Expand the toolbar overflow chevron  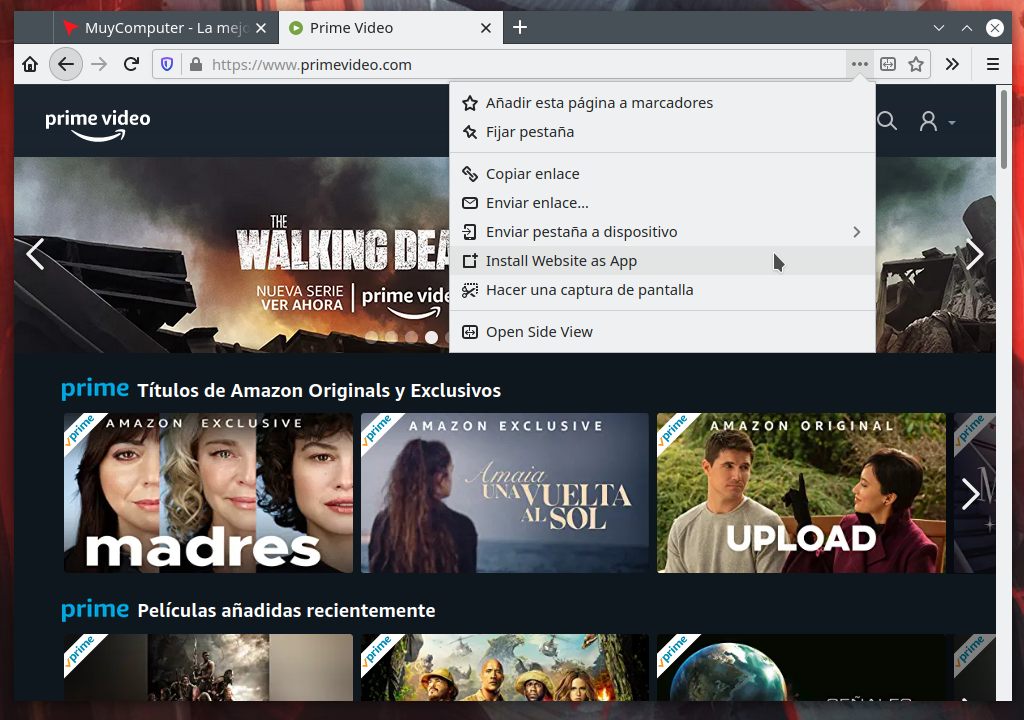952,65
